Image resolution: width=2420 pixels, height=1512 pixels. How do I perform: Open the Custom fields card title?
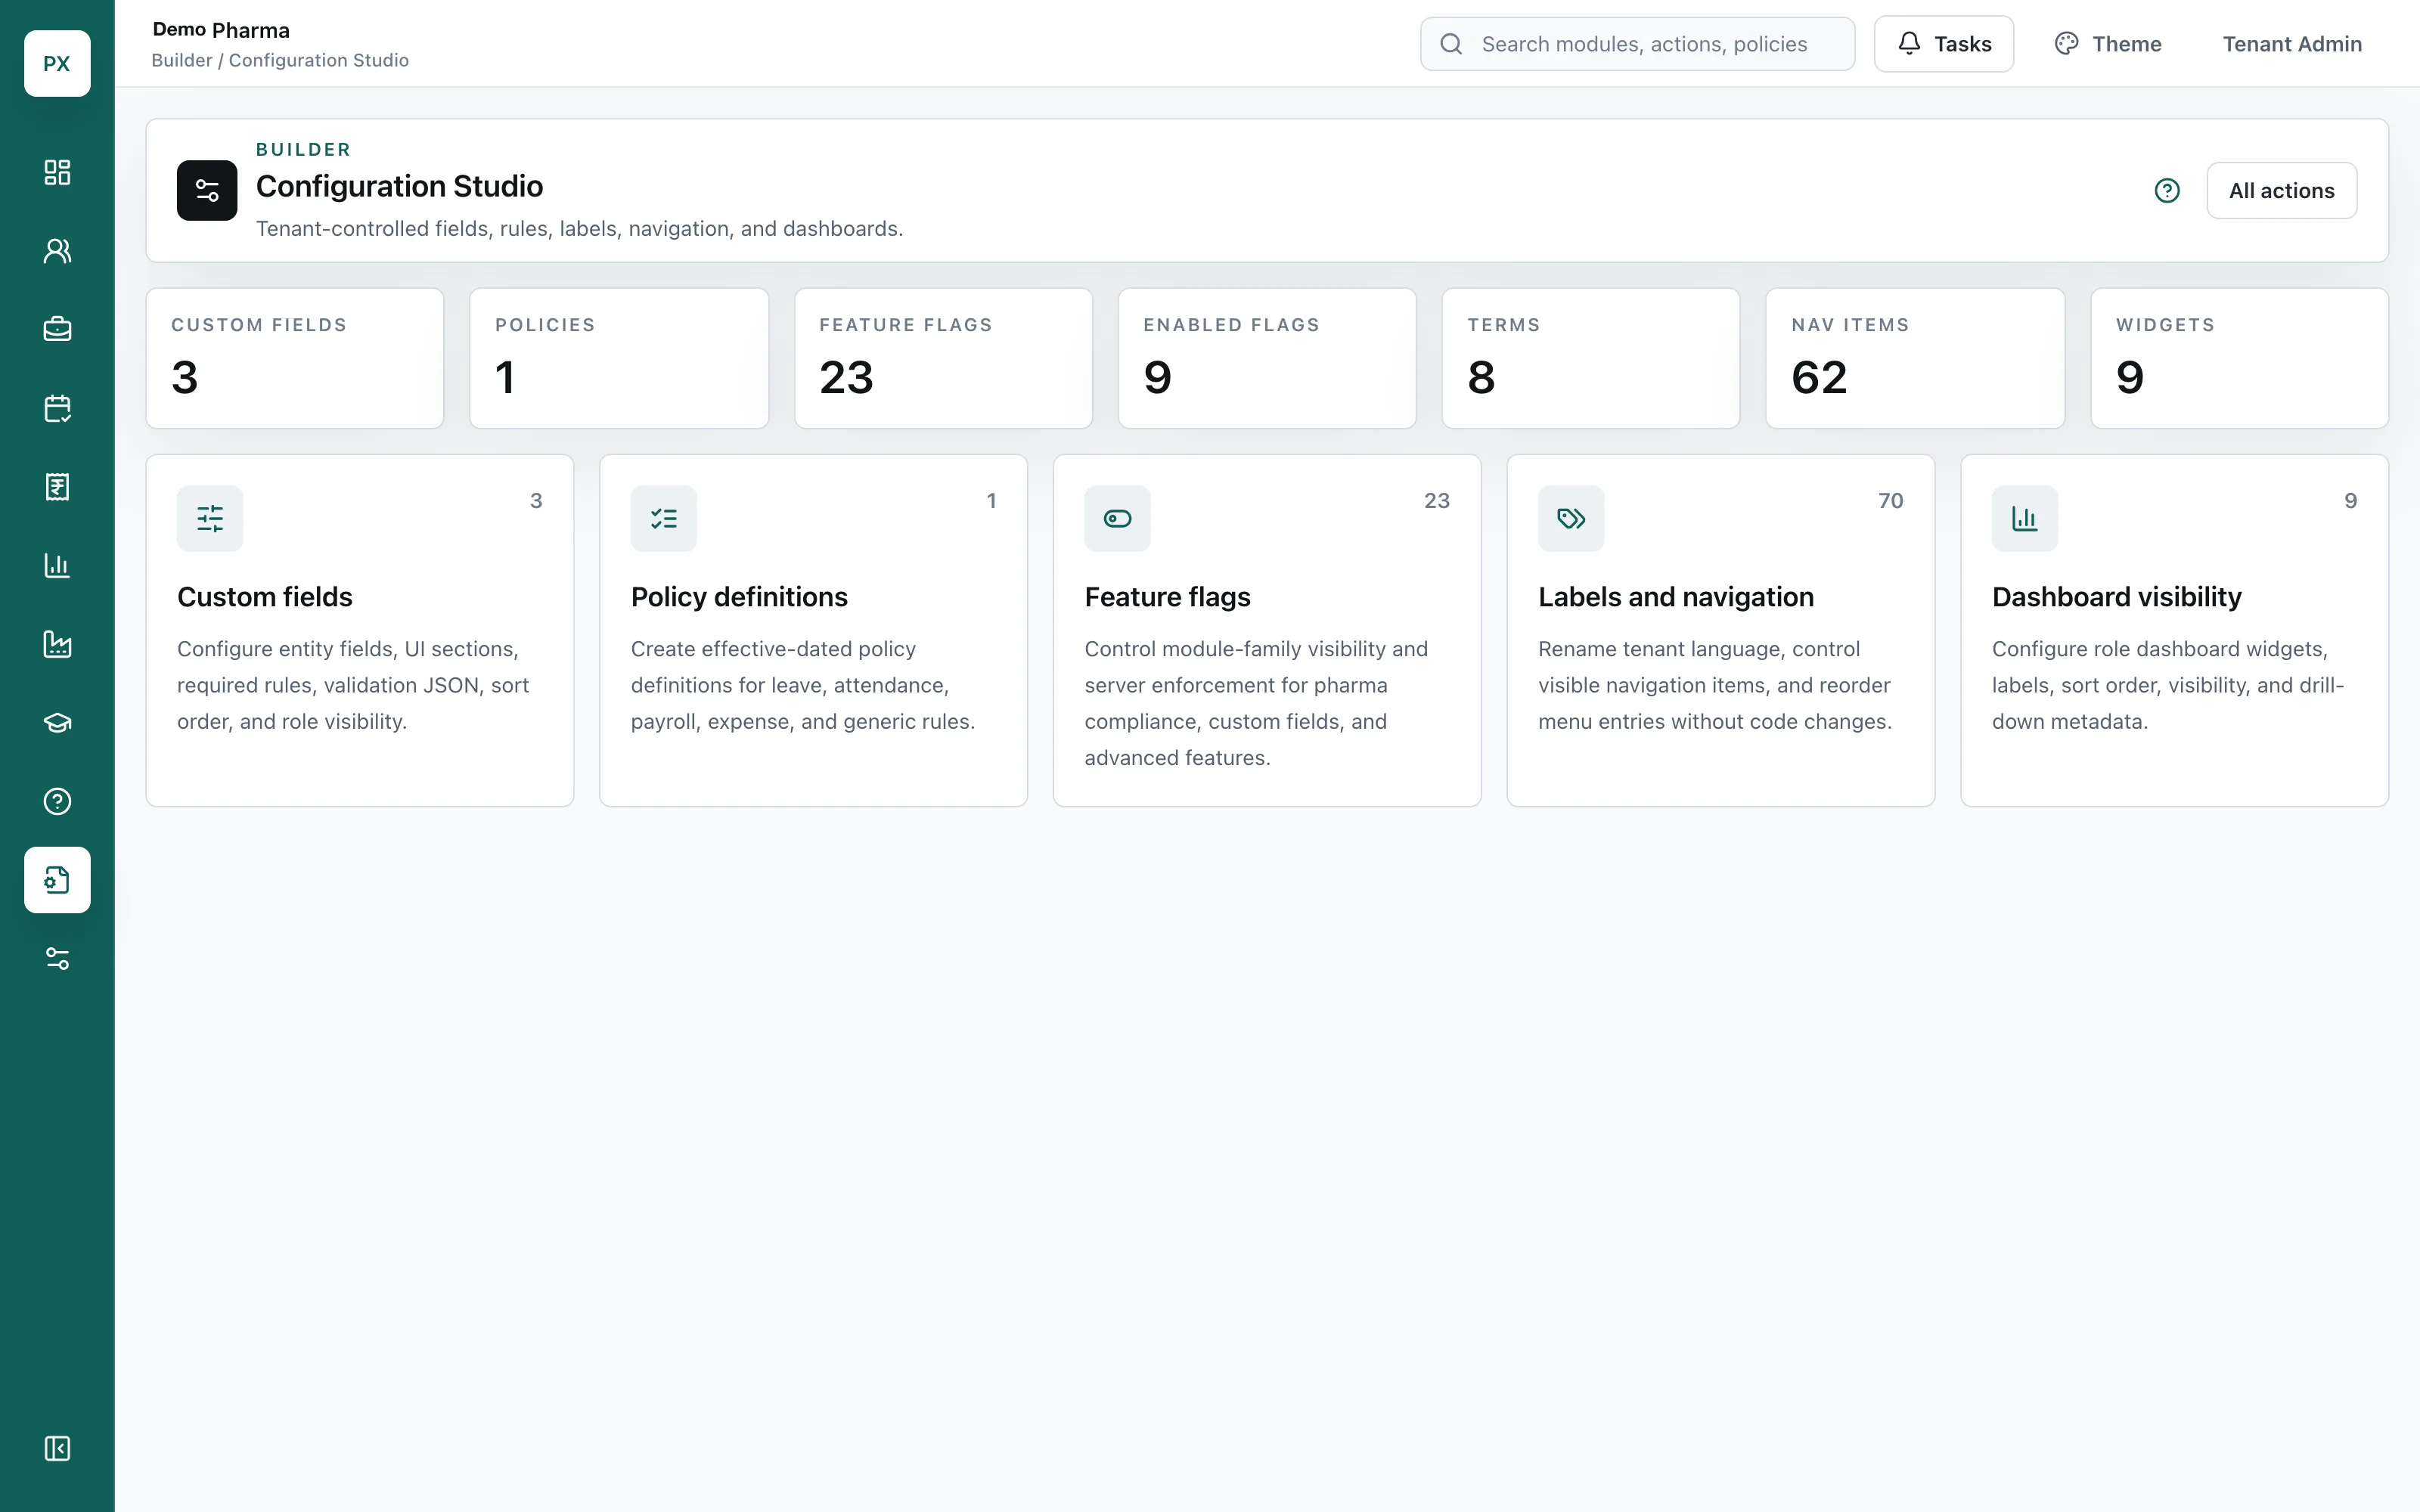click(265, 597)
